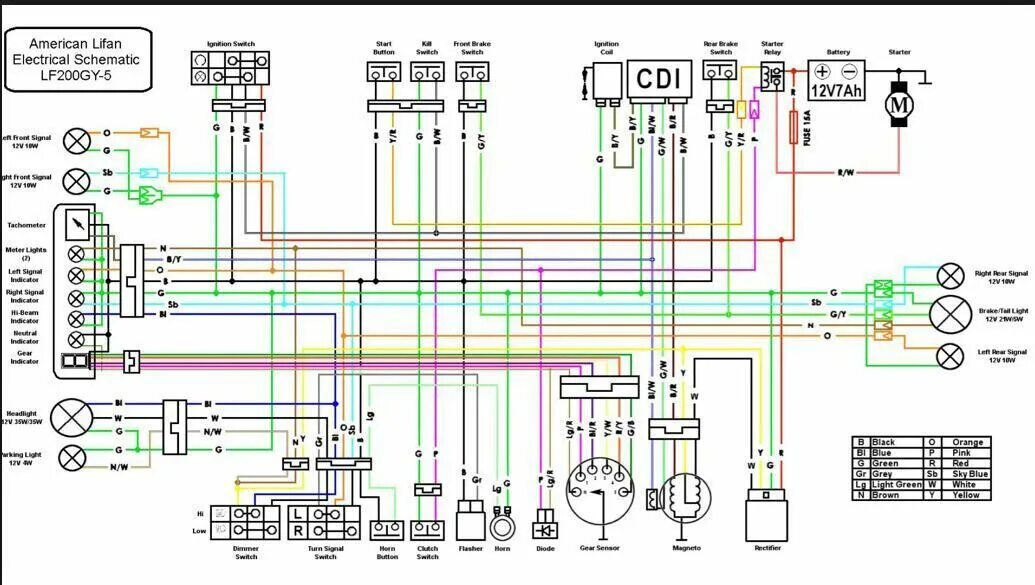Click the horn symbol
This screenshot has height=585, width=1035.
502,526
